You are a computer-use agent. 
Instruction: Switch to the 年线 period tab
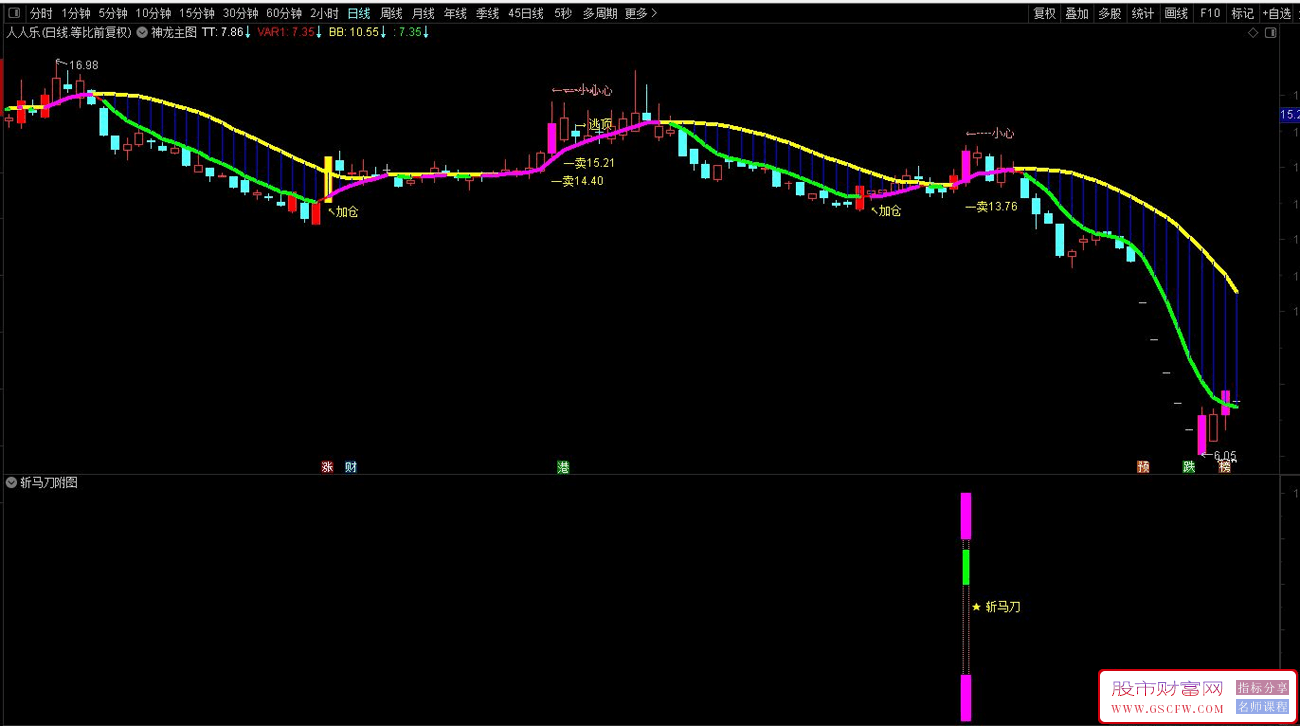(x=455, y=13)
